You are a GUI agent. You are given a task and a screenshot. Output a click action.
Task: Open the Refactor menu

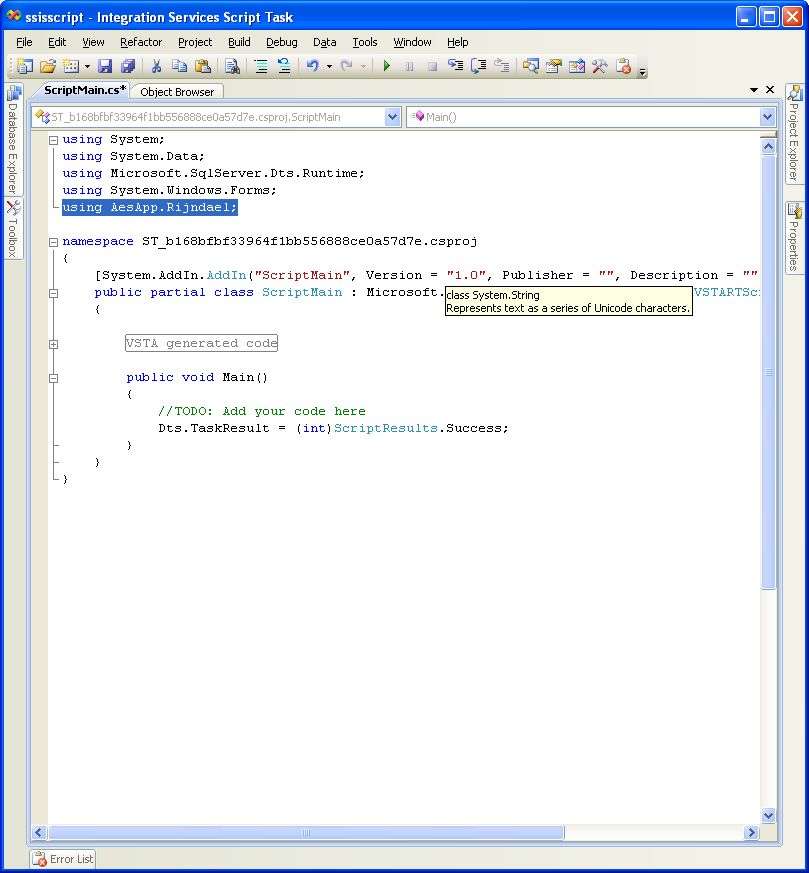click(141, 42)
